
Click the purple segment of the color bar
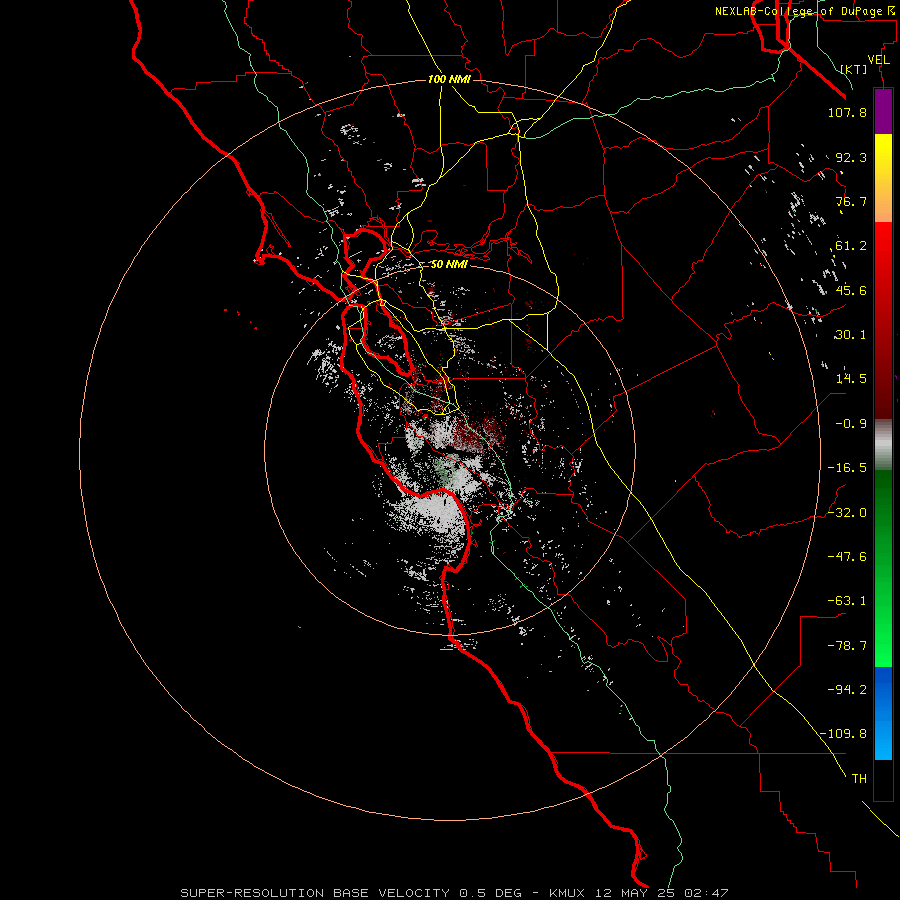click(883, 112)
